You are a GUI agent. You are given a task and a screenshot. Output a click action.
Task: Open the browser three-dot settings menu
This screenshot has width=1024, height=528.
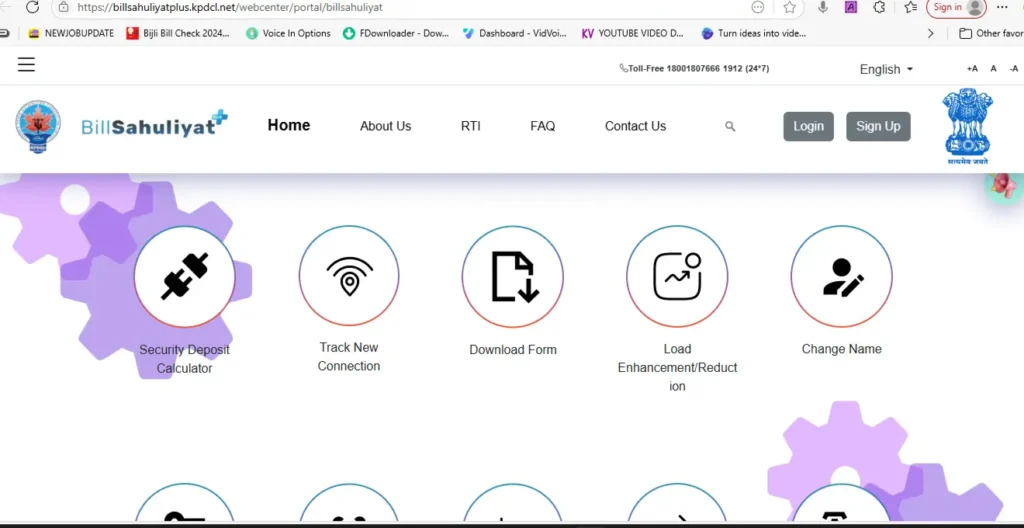click(x=1002, y=7)
